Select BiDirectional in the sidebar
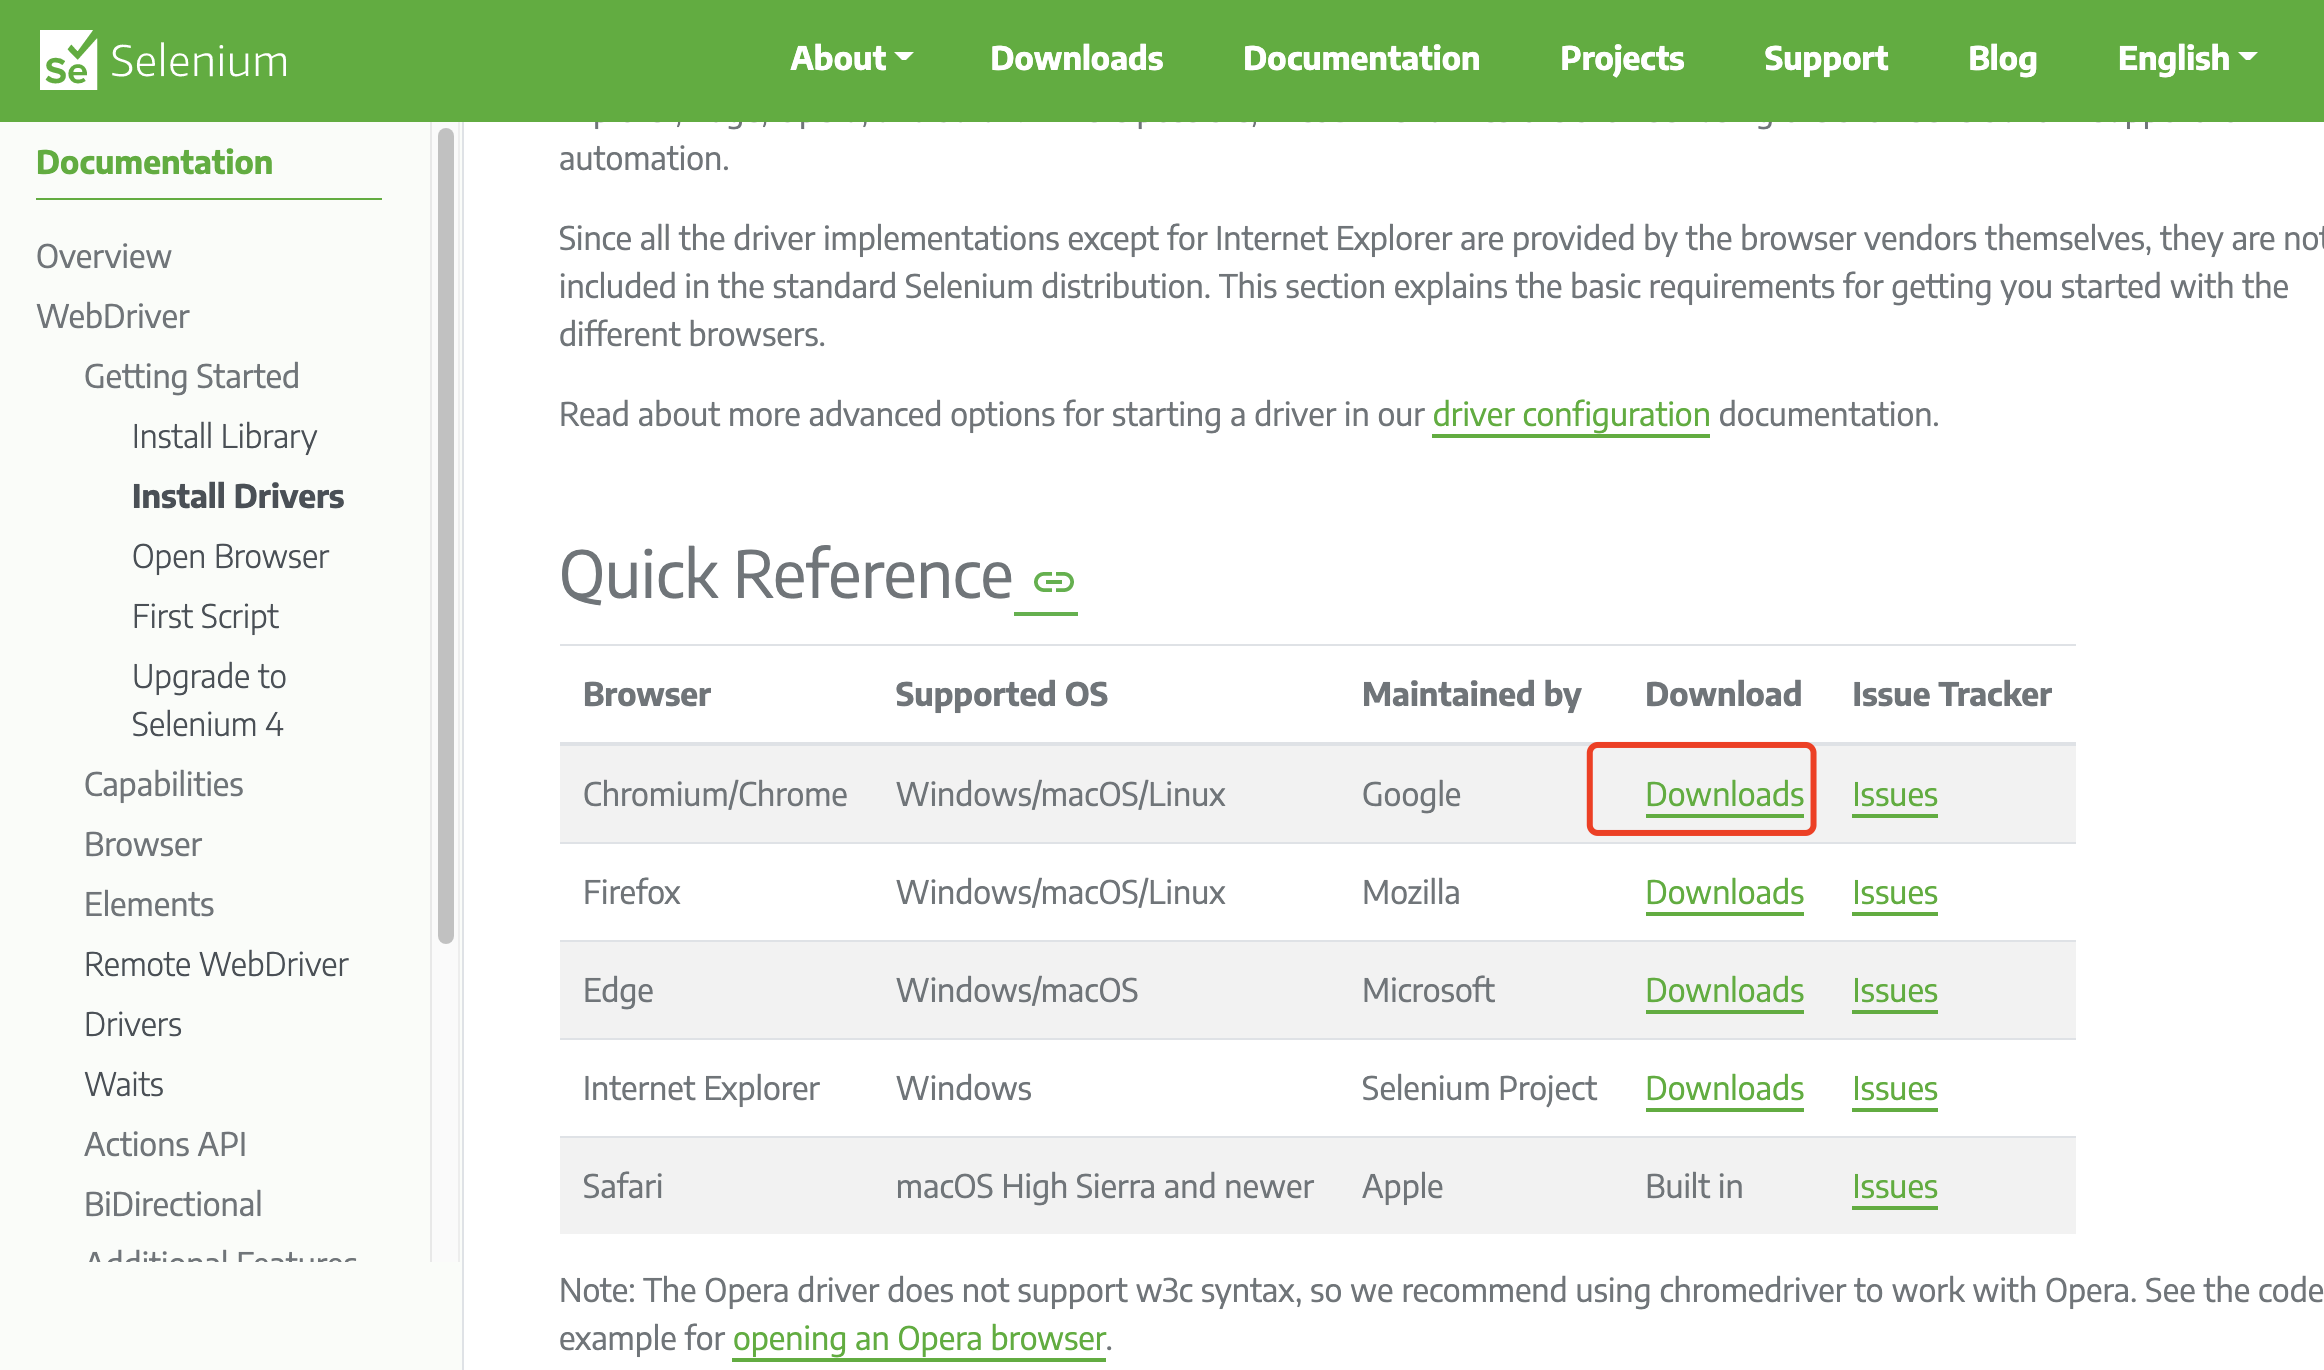 [173, 1204]
